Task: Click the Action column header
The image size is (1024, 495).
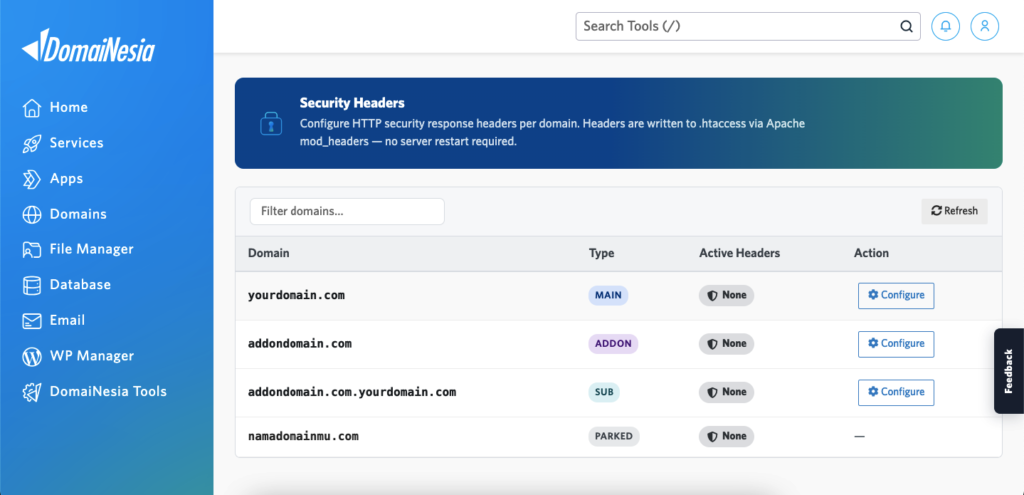Action: click(x=871, y=253)
